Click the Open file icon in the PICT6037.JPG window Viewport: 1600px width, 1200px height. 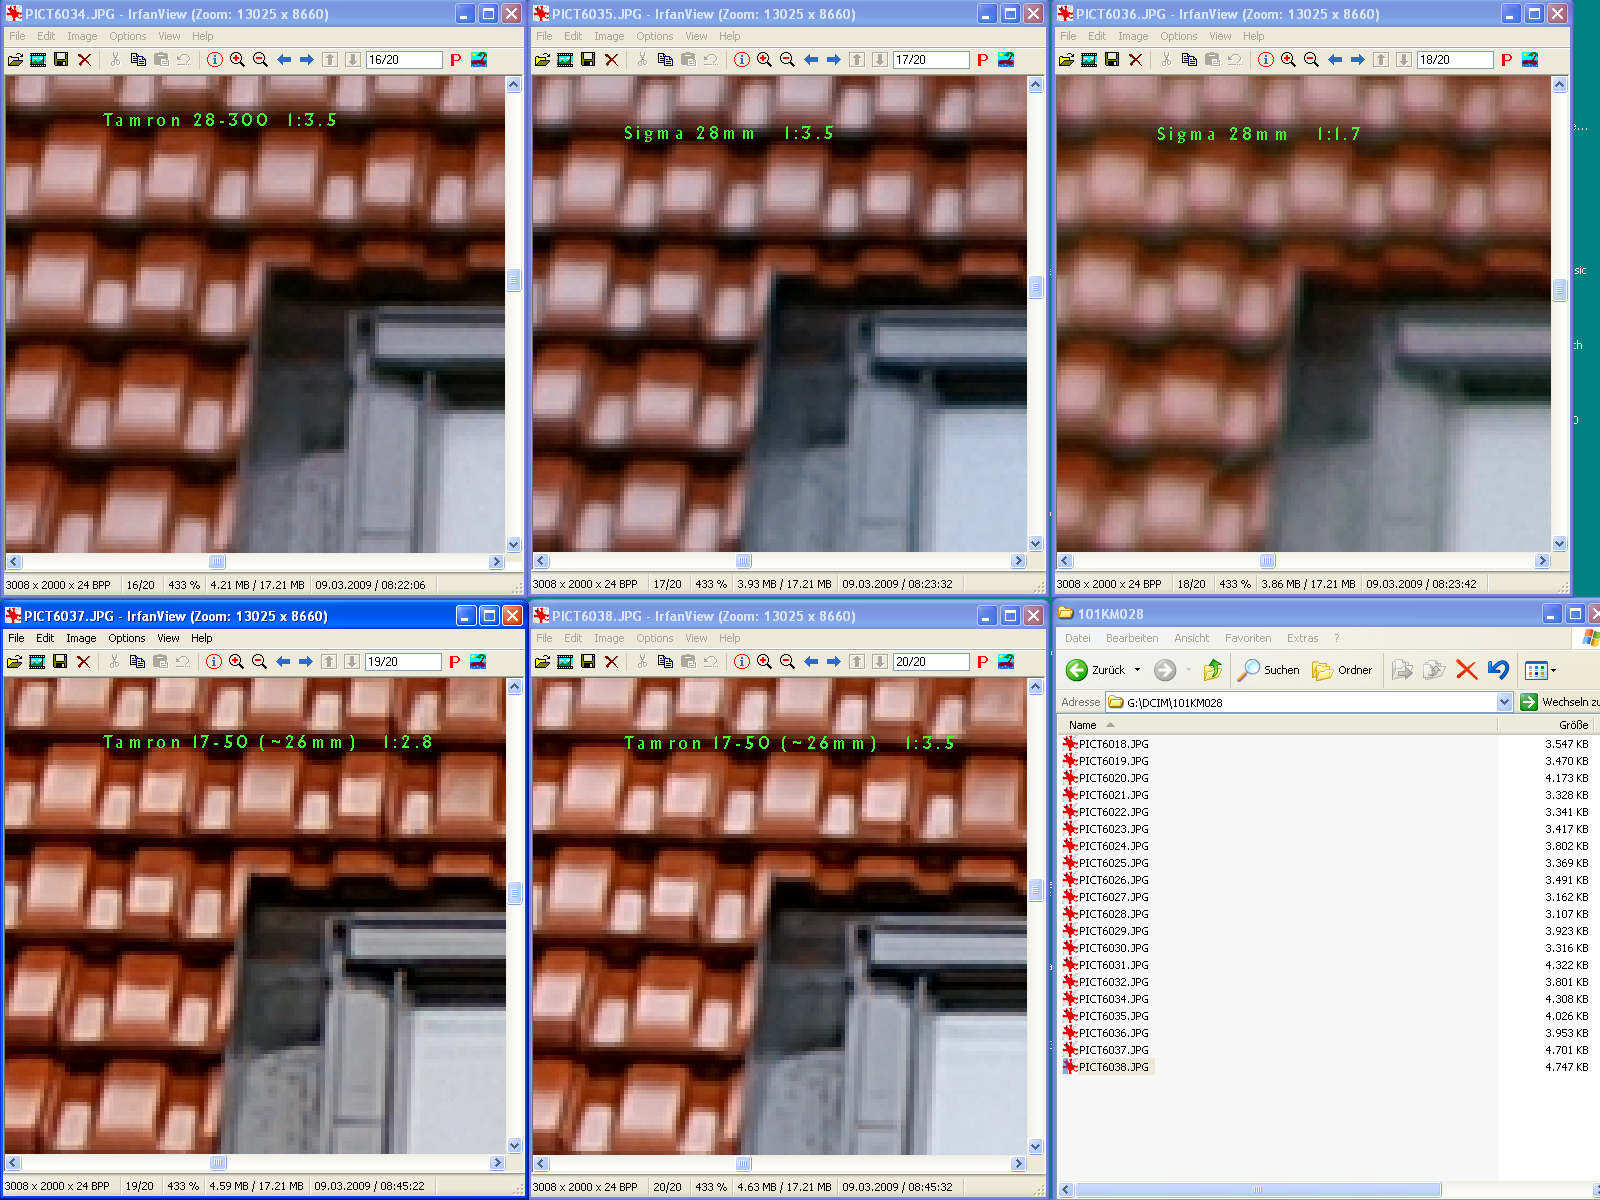[x=14, y=662]
